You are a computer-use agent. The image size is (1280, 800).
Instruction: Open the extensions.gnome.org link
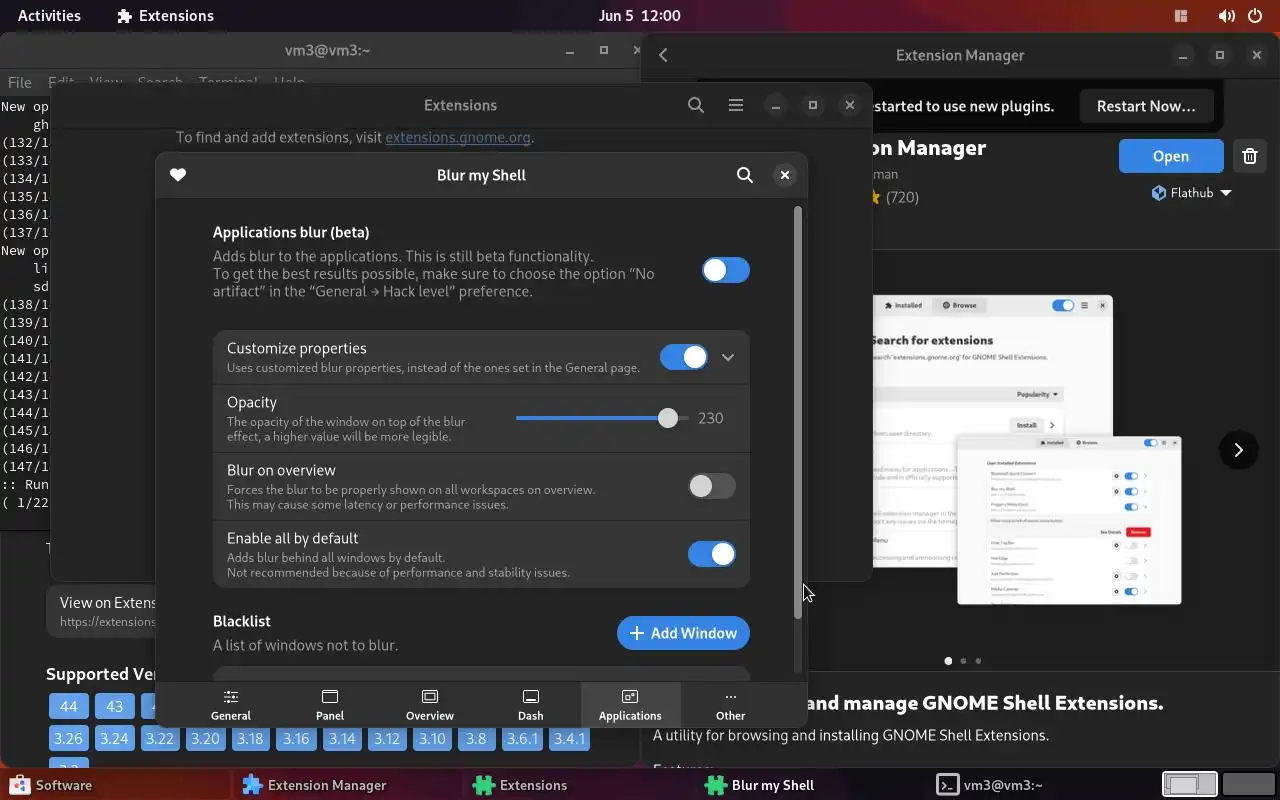click(x=458, y=138)
